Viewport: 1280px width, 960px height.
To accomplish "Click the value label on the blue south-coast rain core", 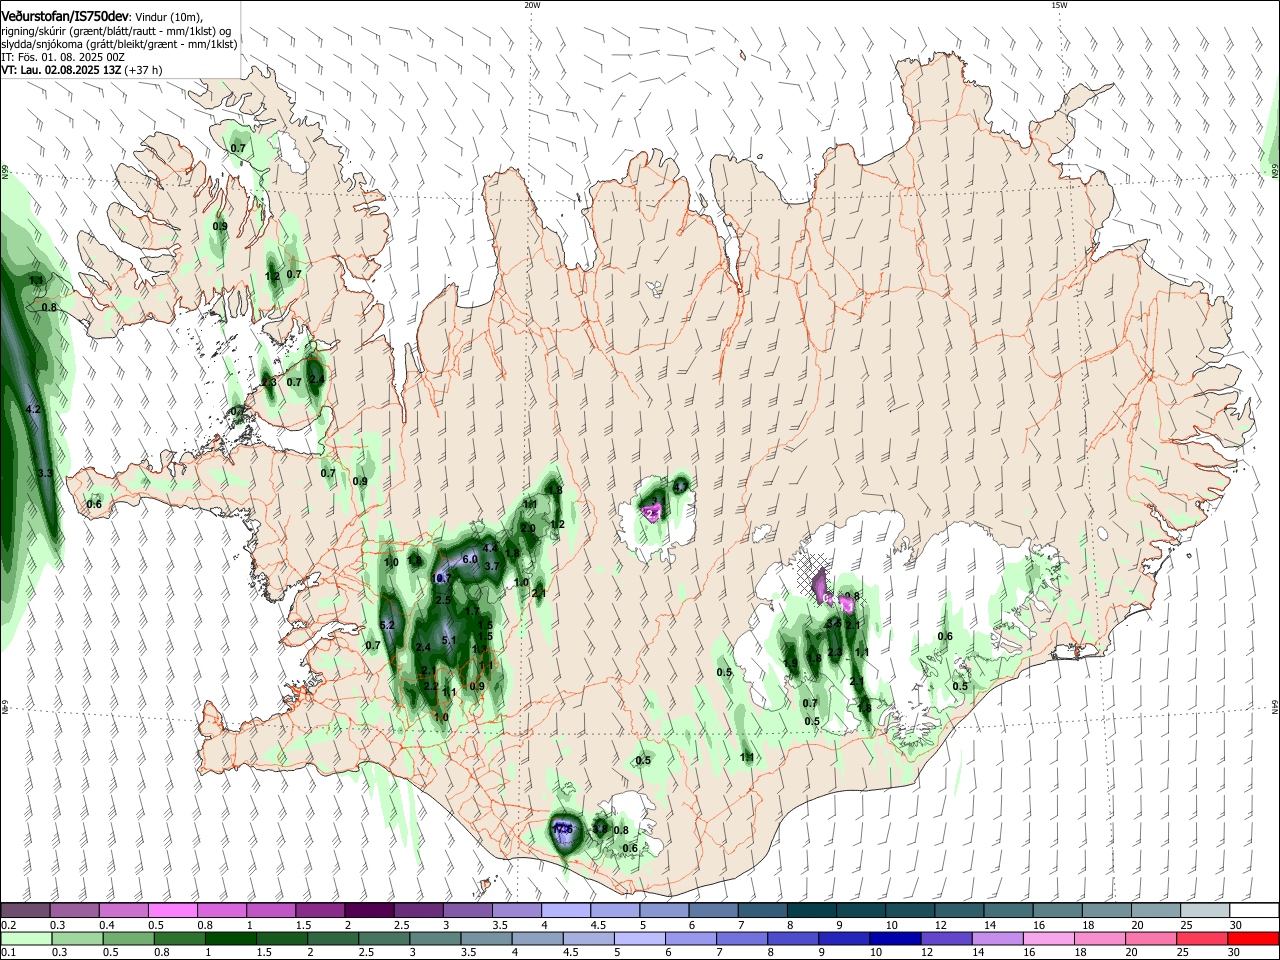I will coord(563,829).
